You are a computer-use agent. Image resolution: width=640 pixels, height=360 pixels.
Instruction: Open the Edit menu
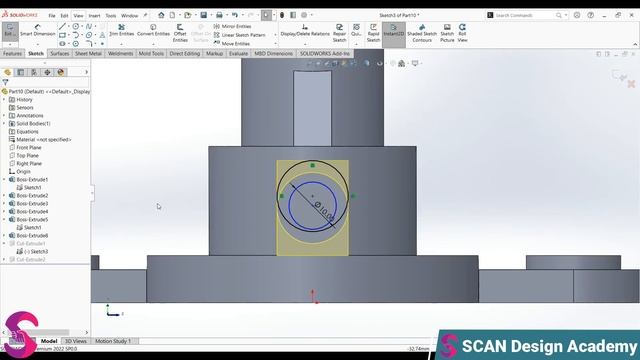tap(64, 16)
